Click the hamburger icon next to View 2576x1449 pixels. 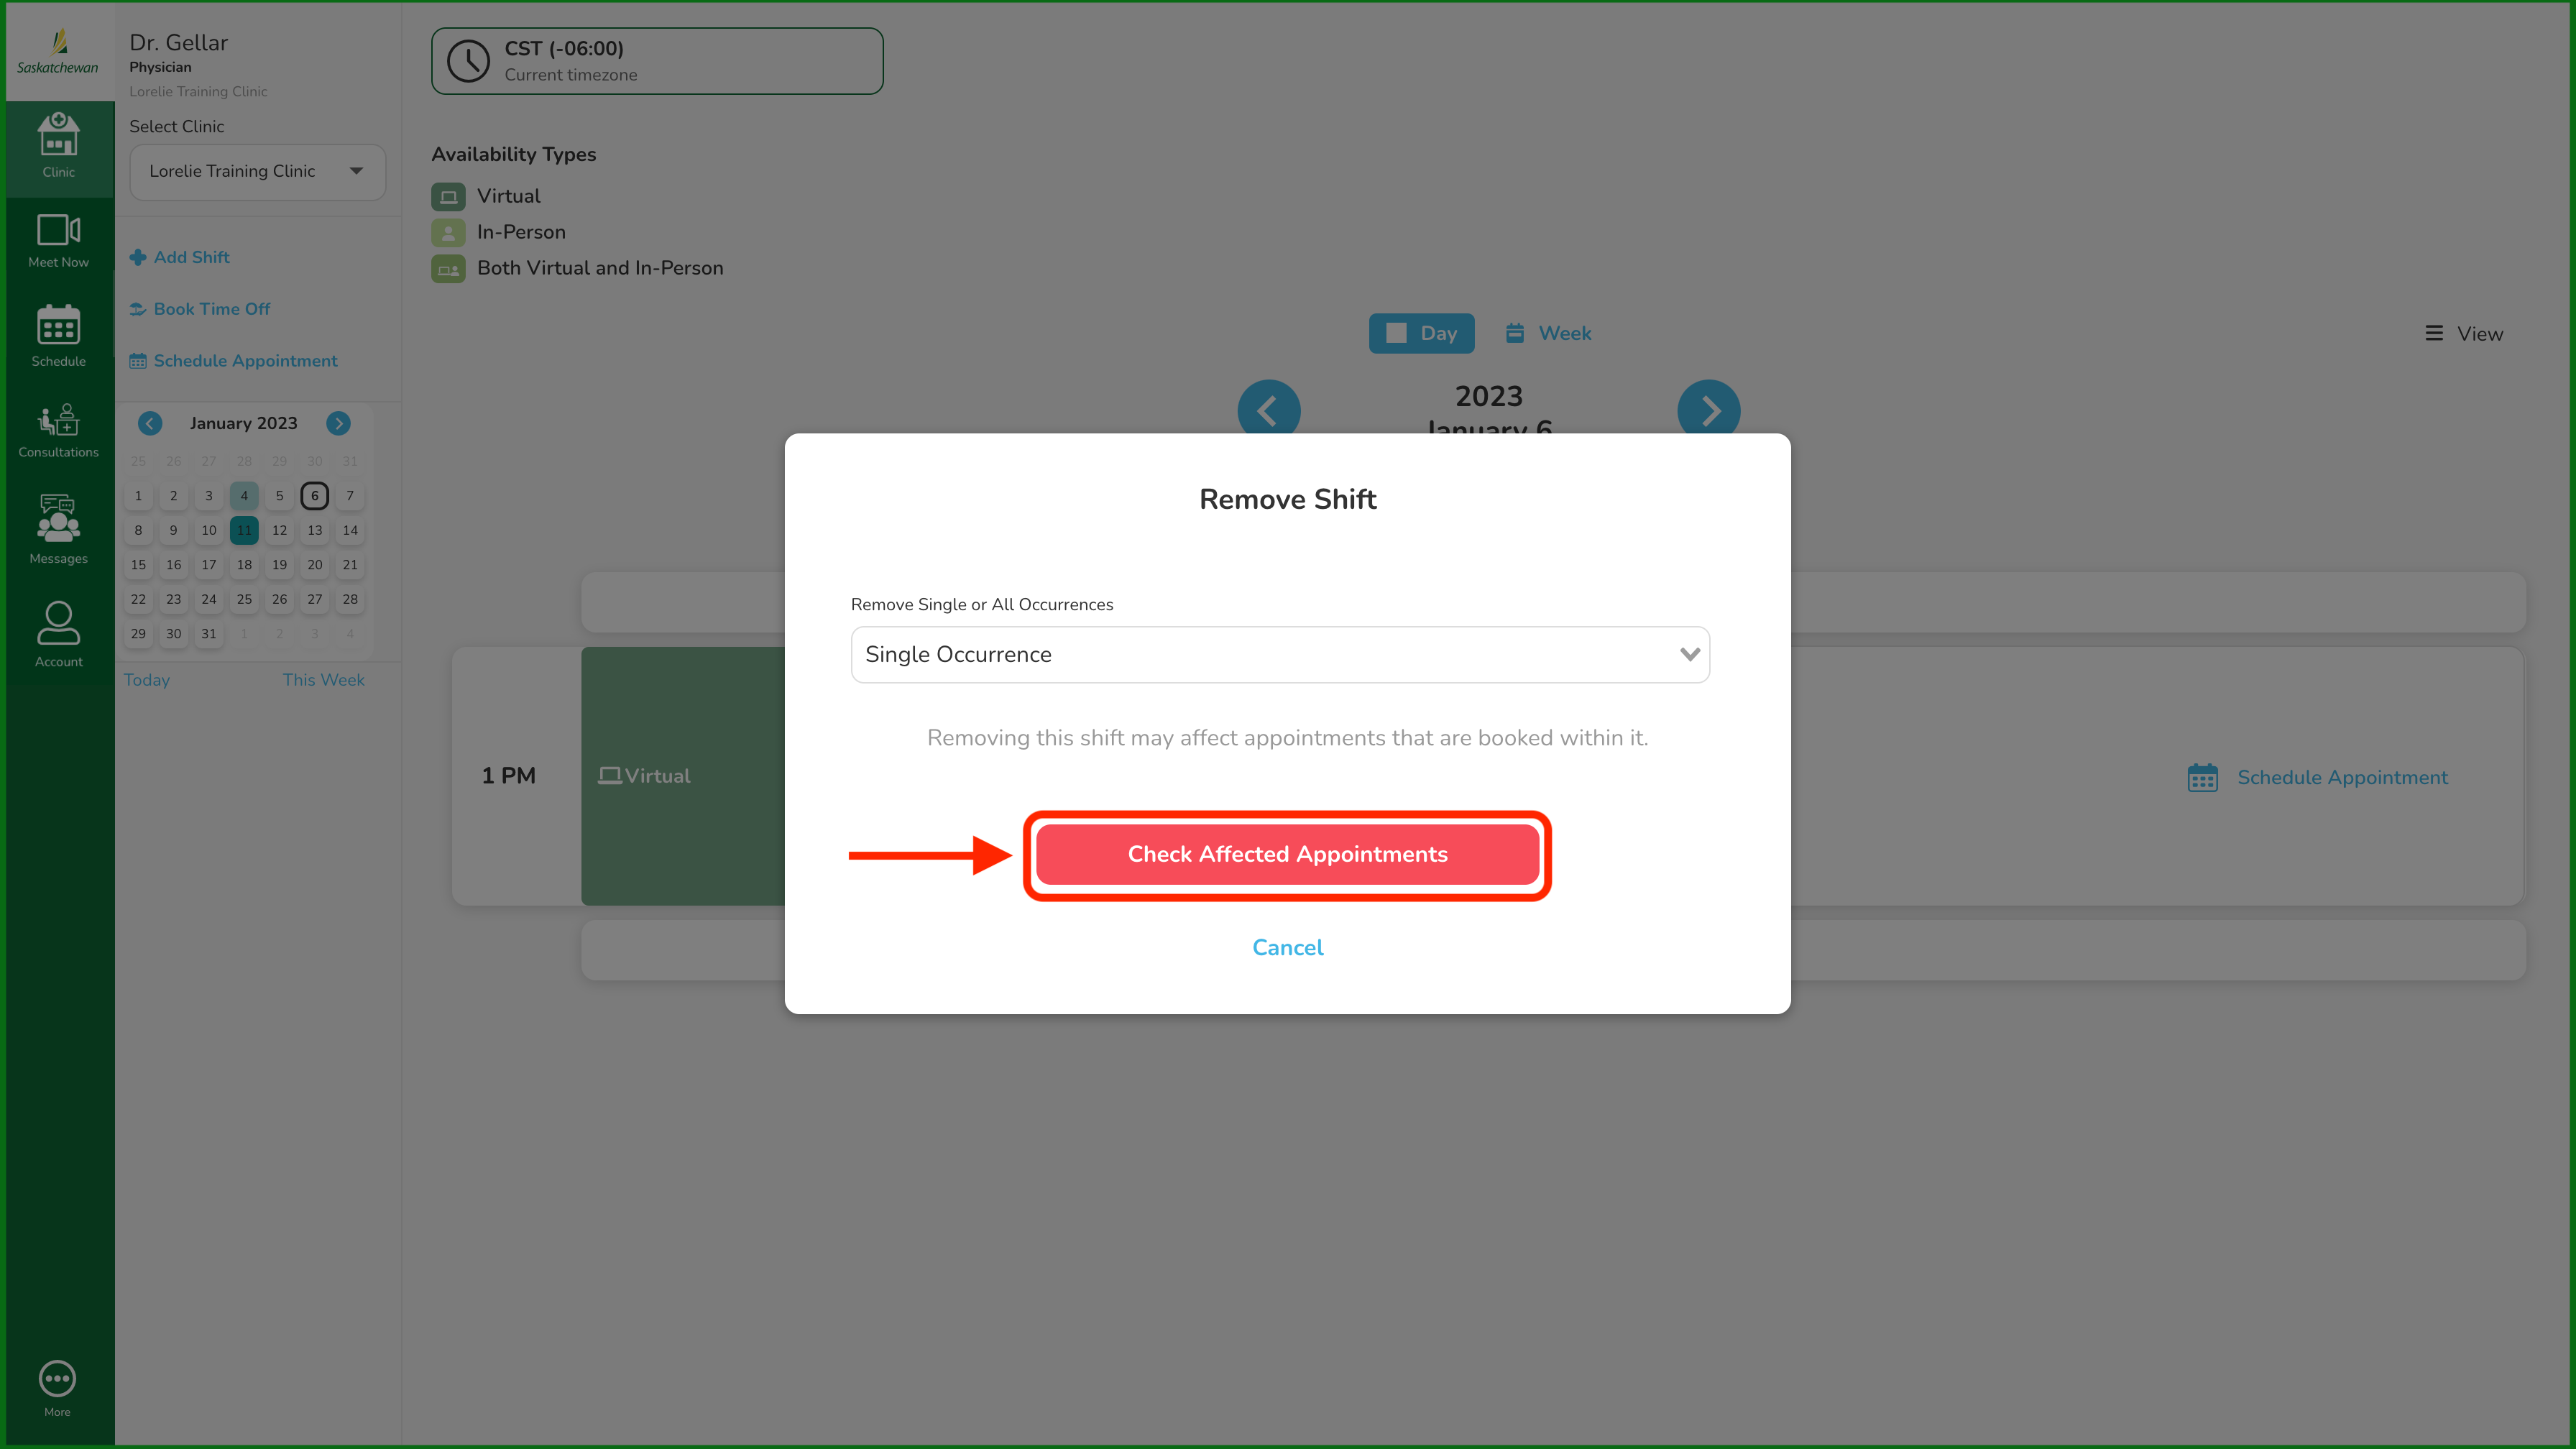click(2434, 333)
